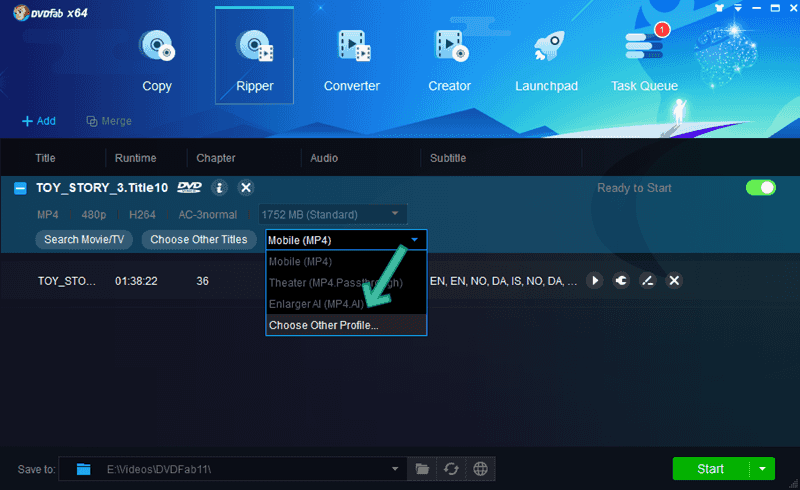Switch to the Ripper module
Screen dimensions: 800x490
pyautogui.click(x=254, y=56)
